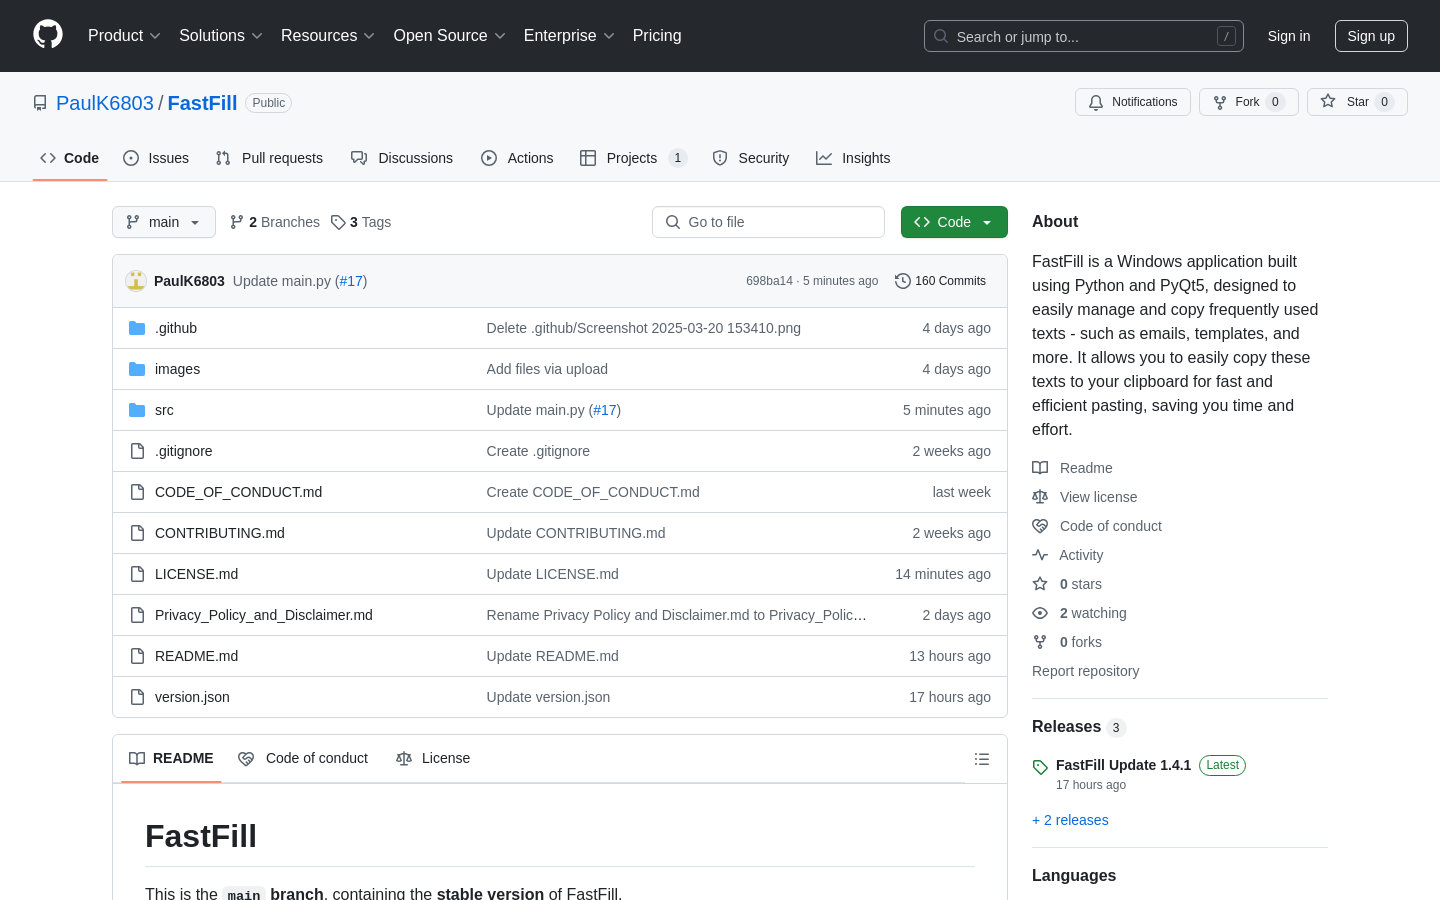Click the Readme book icon in About

click(x=1040, y=468)
